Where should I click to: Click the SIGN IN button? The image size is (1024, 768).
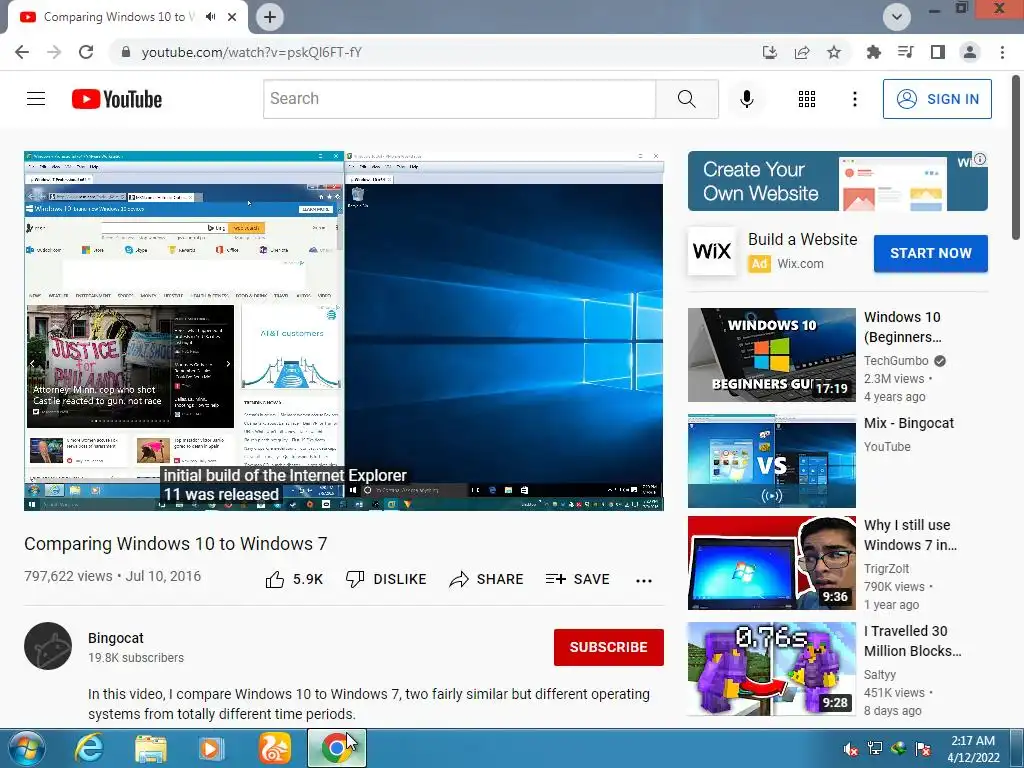pyautogui.click(x=936, y=99)
